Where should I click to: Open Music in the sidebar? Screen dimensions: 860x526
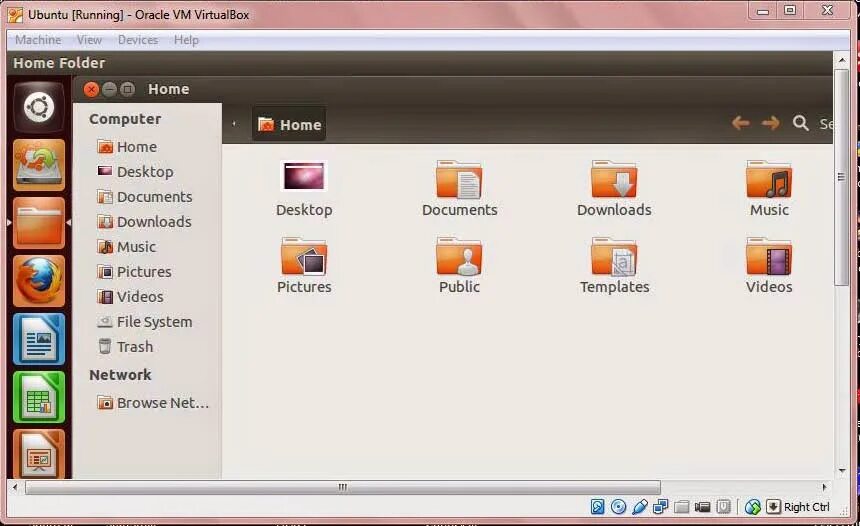click(126, 247)
